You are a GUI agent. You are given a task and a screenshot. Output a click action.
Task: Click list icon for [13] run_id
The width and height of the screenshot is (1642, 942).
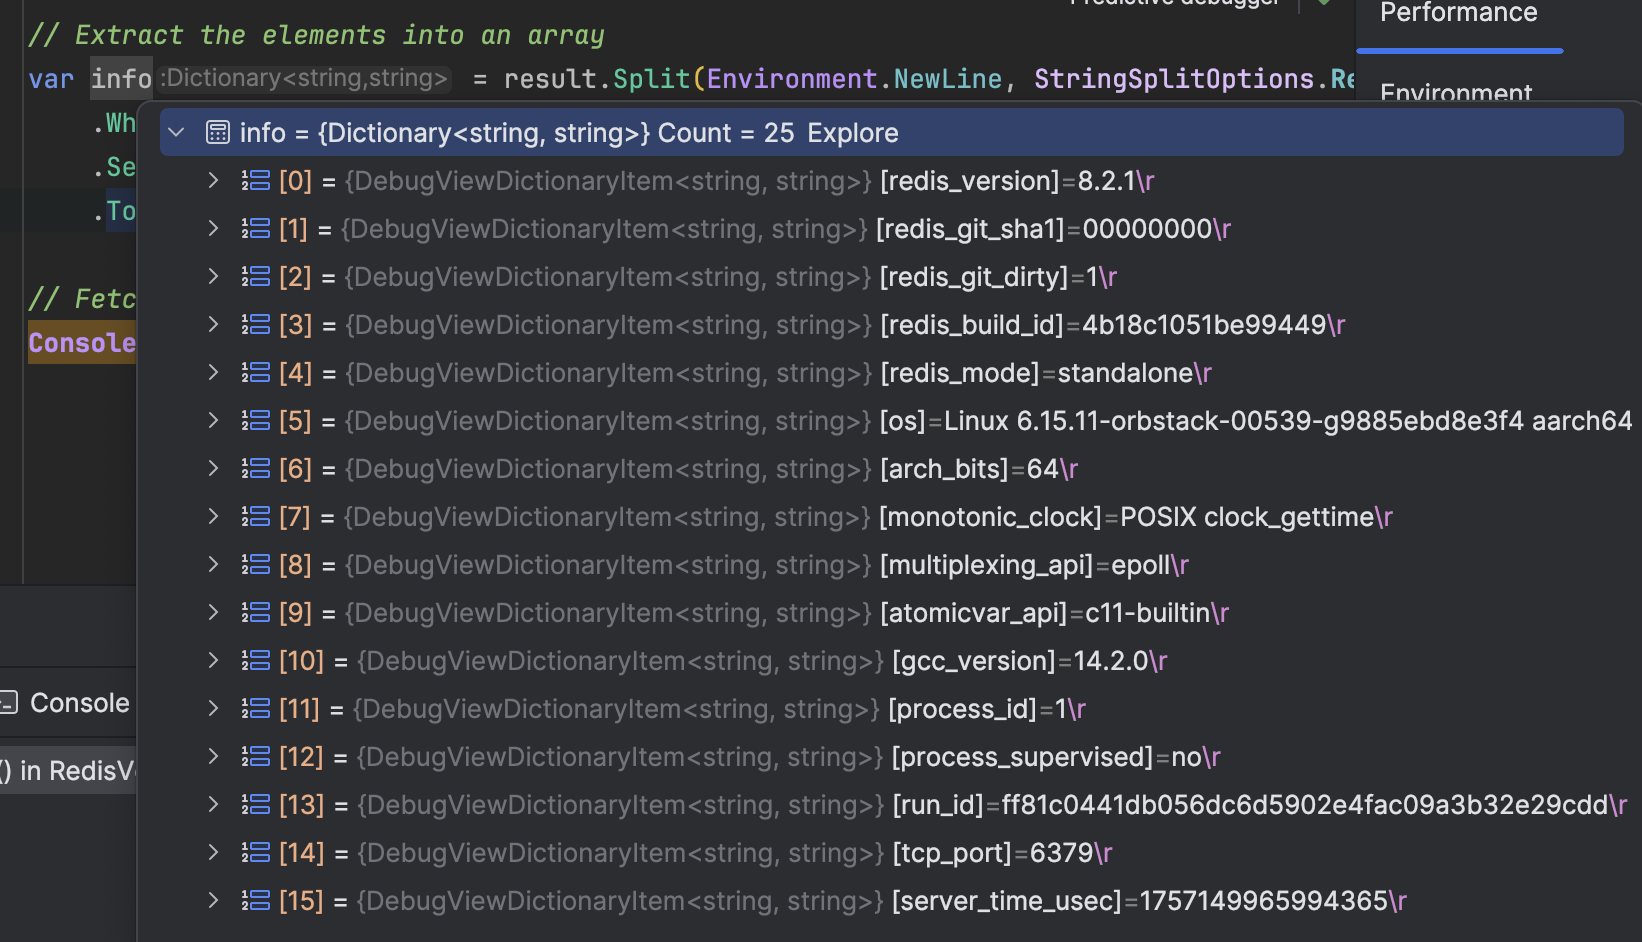click(256, 805)
